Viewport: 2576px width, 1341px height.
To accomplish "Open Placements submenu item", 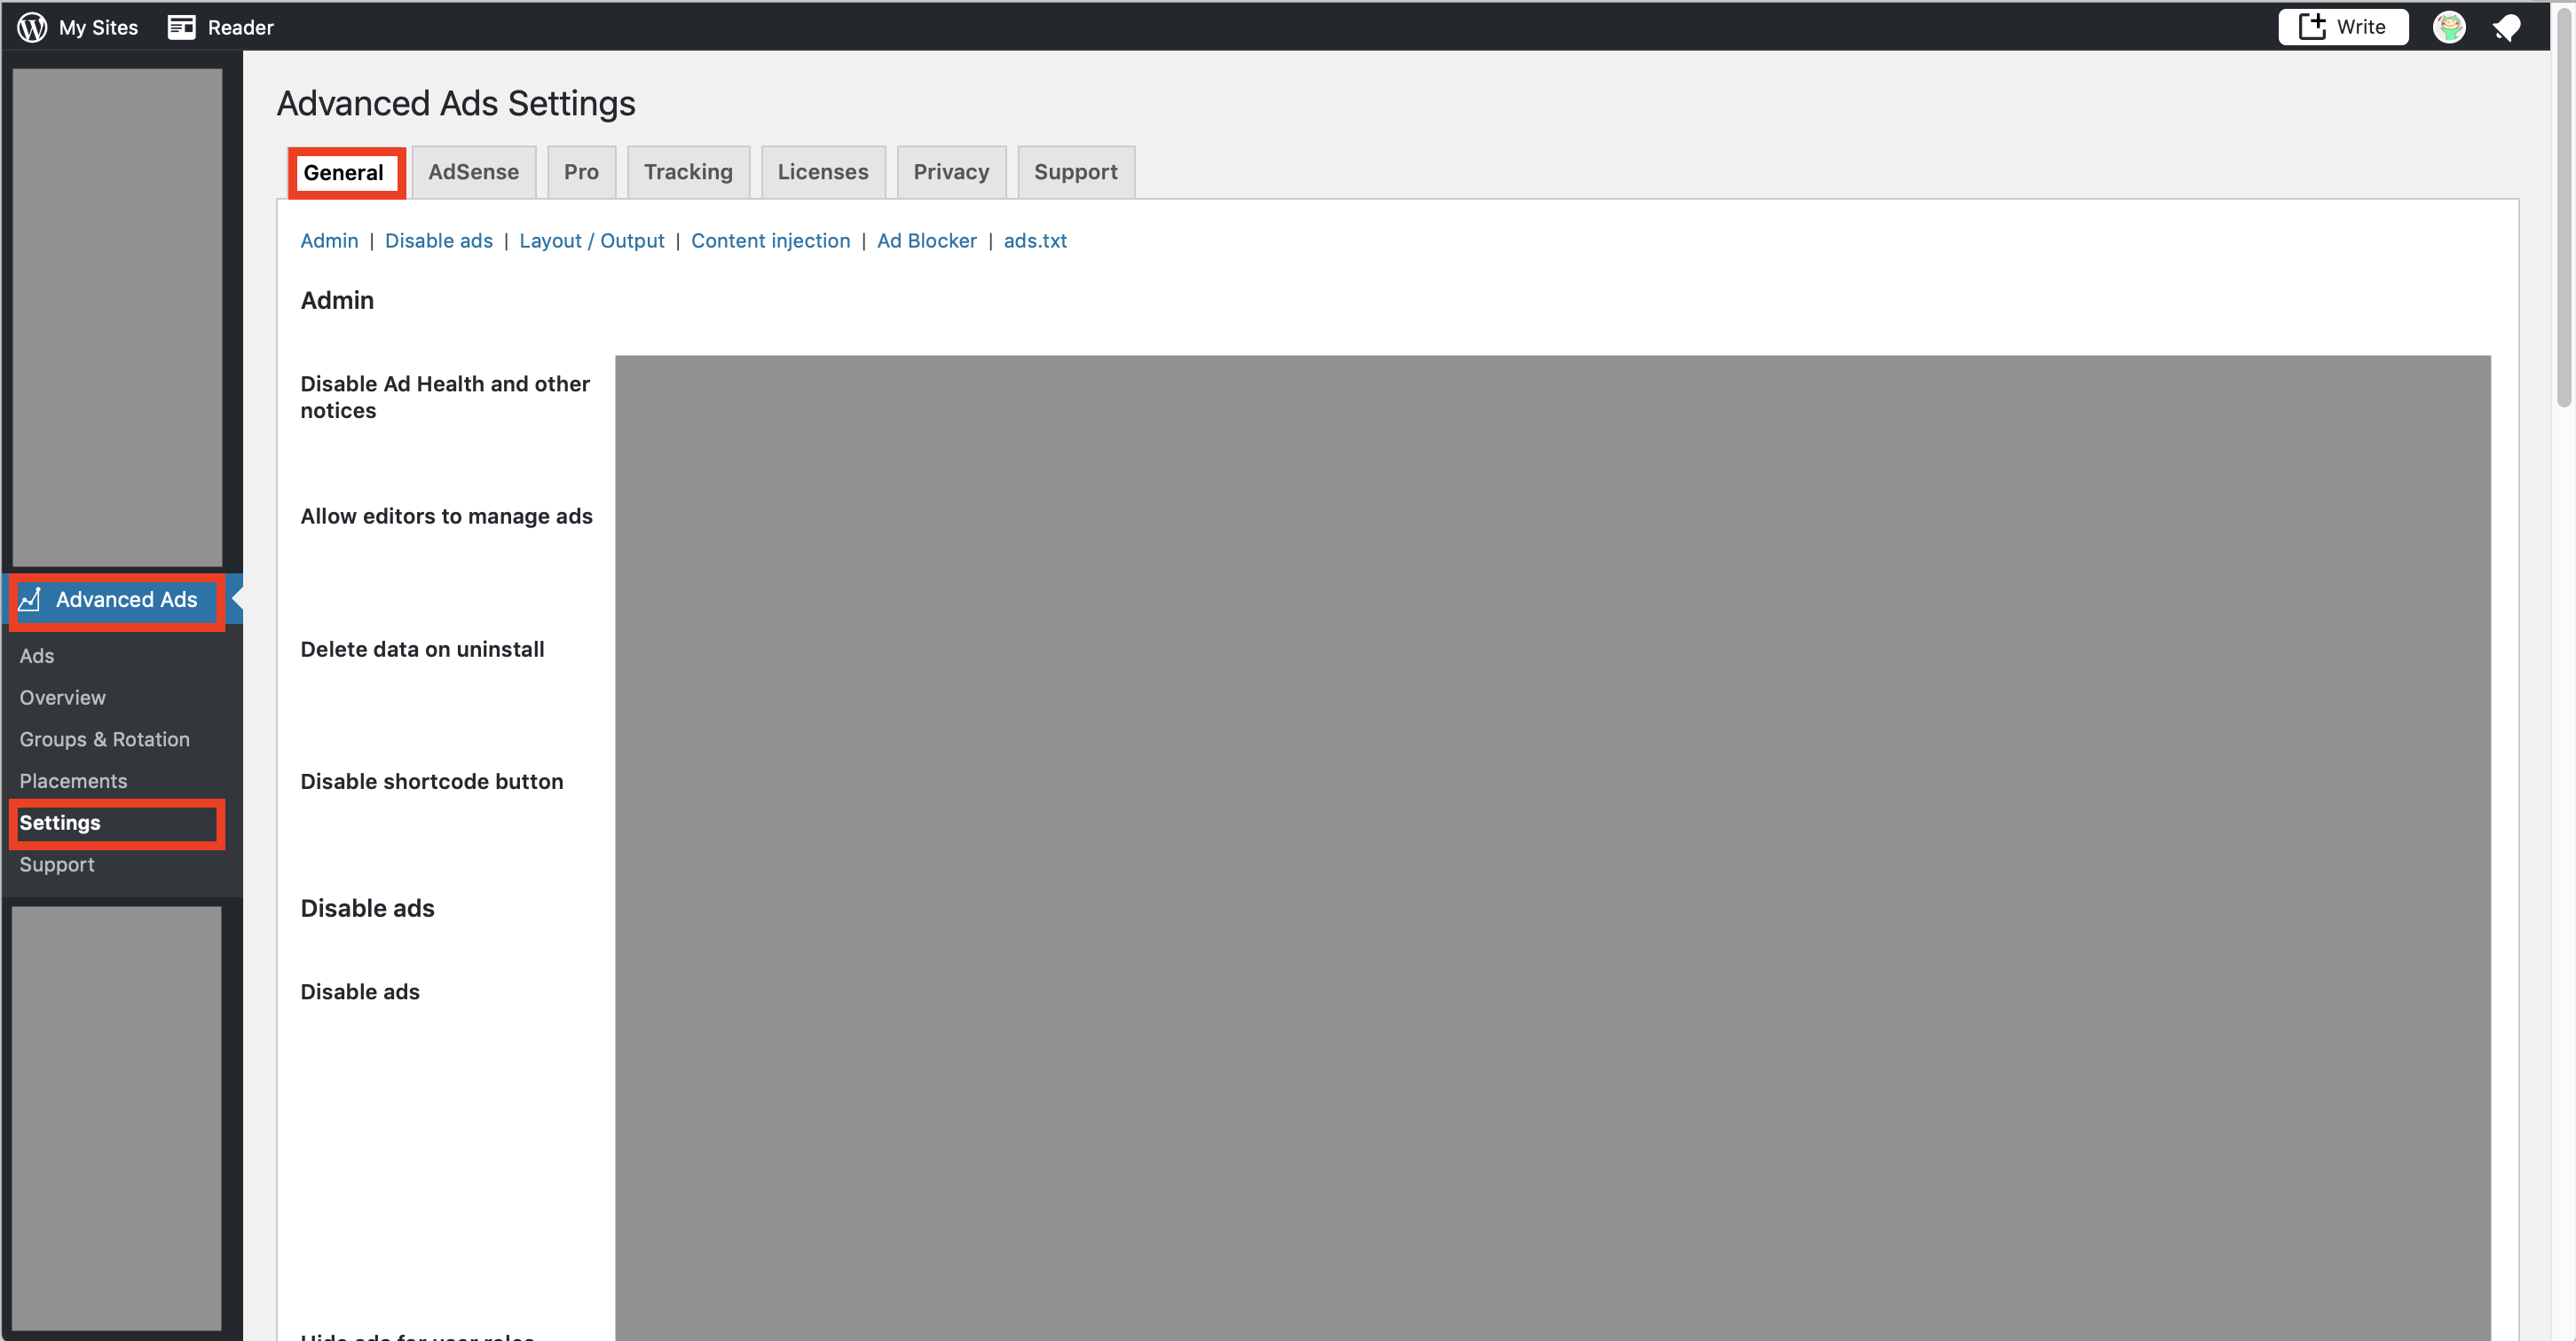I will [74, 781].
